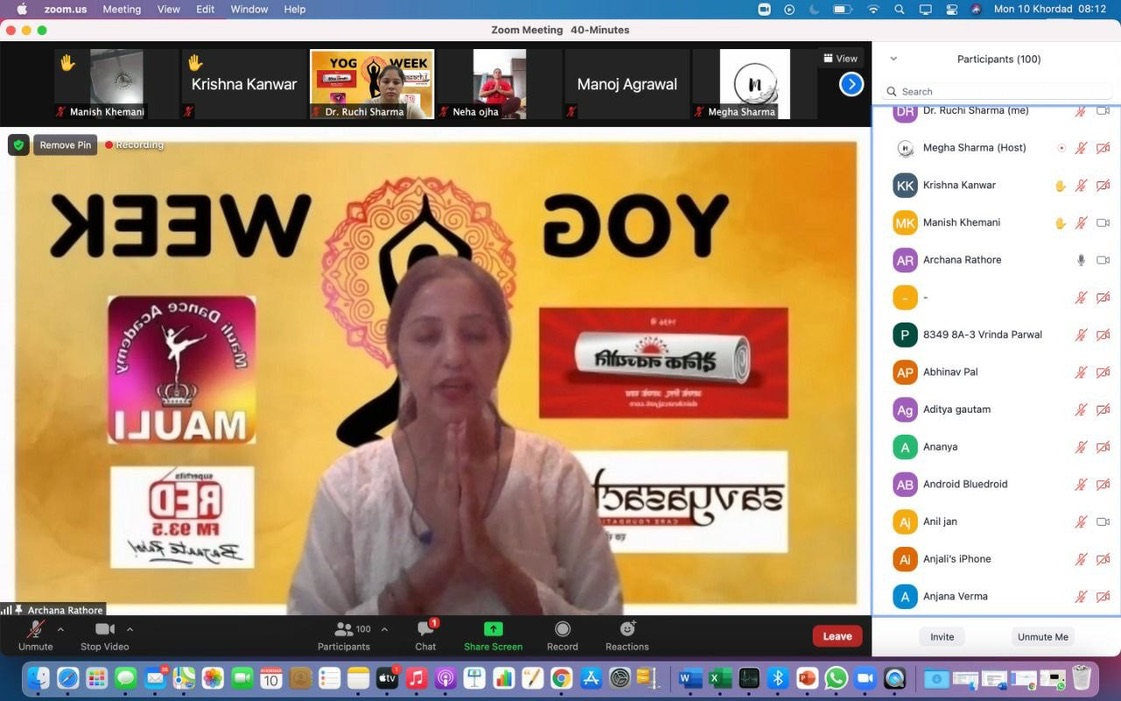The height and width of the screenshot is (701, 1121).
Task: Toggle the muted mic for Anjana Verma
Action: (1081, 597)
